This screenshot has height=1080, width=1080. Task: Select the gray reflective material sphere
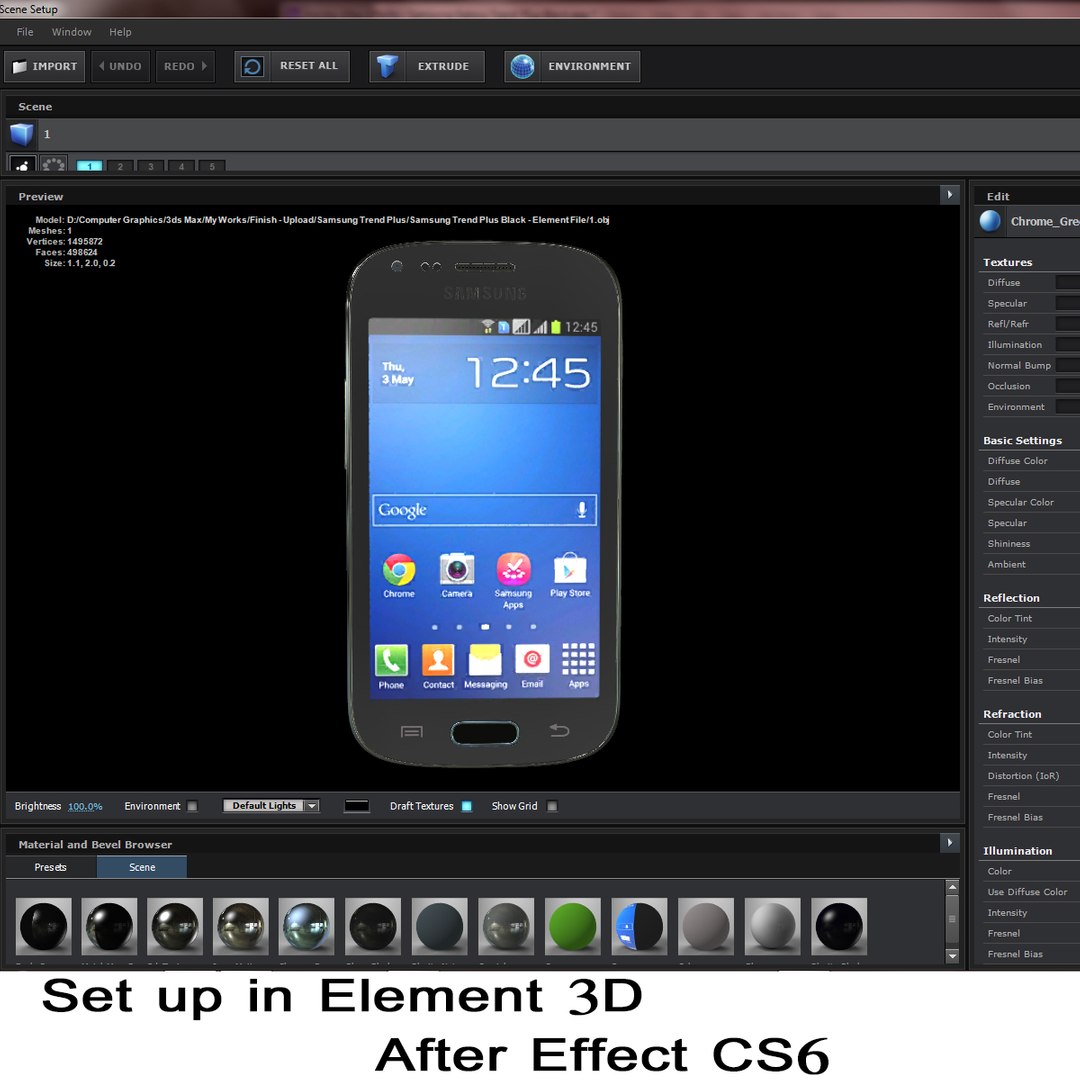click(506, 926)
